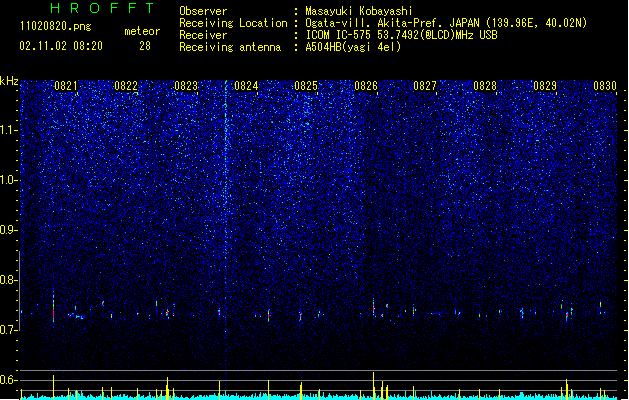629x400 pixels.
Task: Click the 0823 time marker
Action: [x=186, y=86]
